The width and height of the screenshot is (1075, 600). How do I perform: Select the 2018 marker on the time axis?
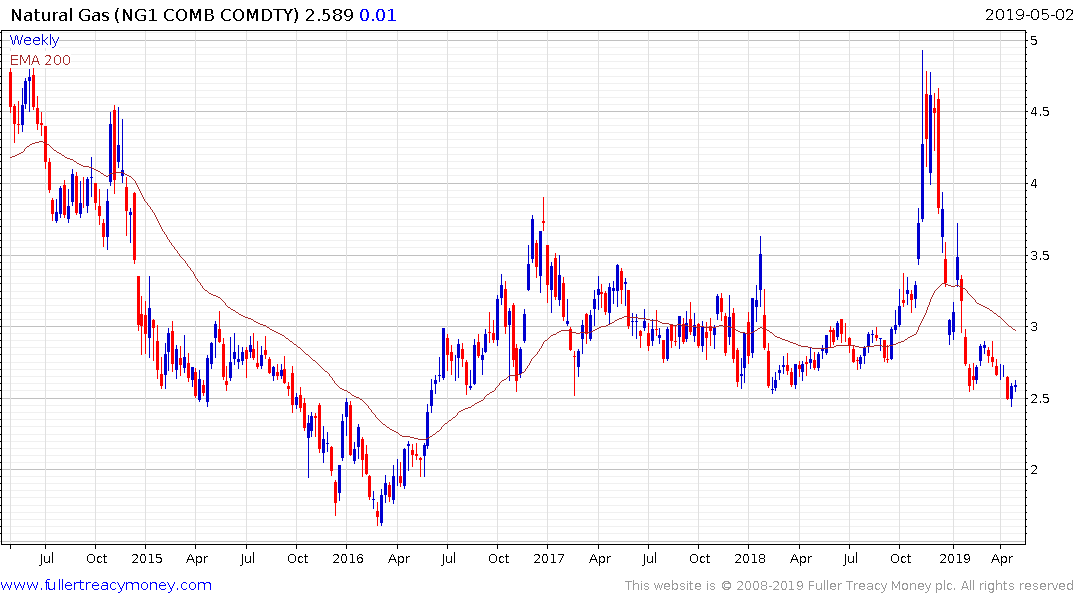point(750,558)
